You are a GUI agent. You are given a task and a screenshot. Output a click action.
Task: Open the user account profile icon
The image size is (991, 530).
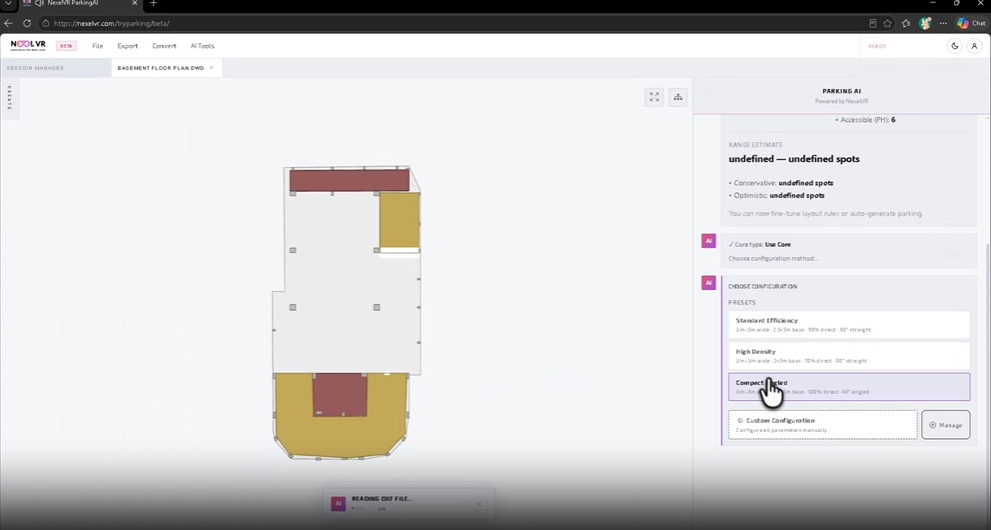point(974,46)
